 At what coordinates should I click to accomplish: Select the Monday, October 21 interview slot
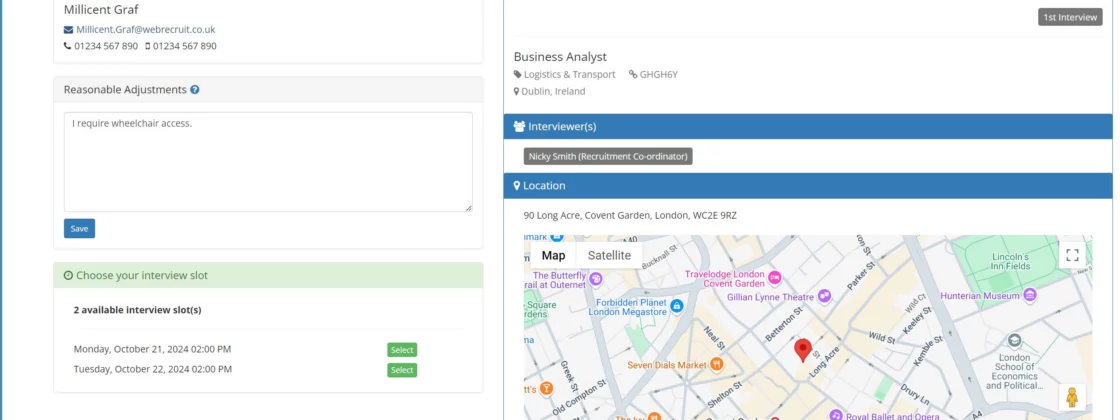pos(402,350)
